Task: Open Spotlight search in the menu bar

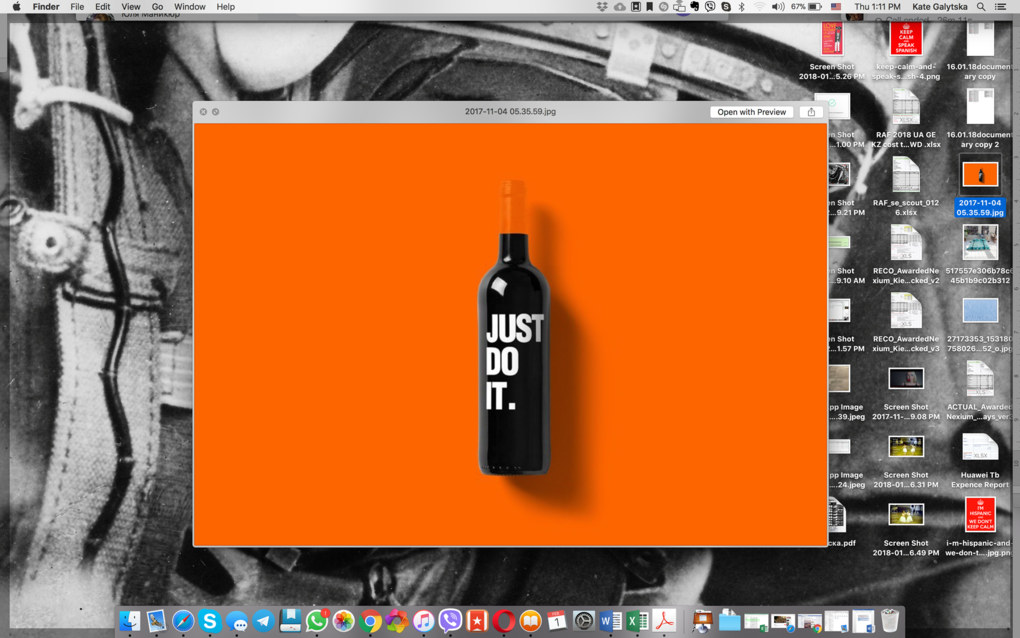Action: pyautogui.click(x=981, y=7)
